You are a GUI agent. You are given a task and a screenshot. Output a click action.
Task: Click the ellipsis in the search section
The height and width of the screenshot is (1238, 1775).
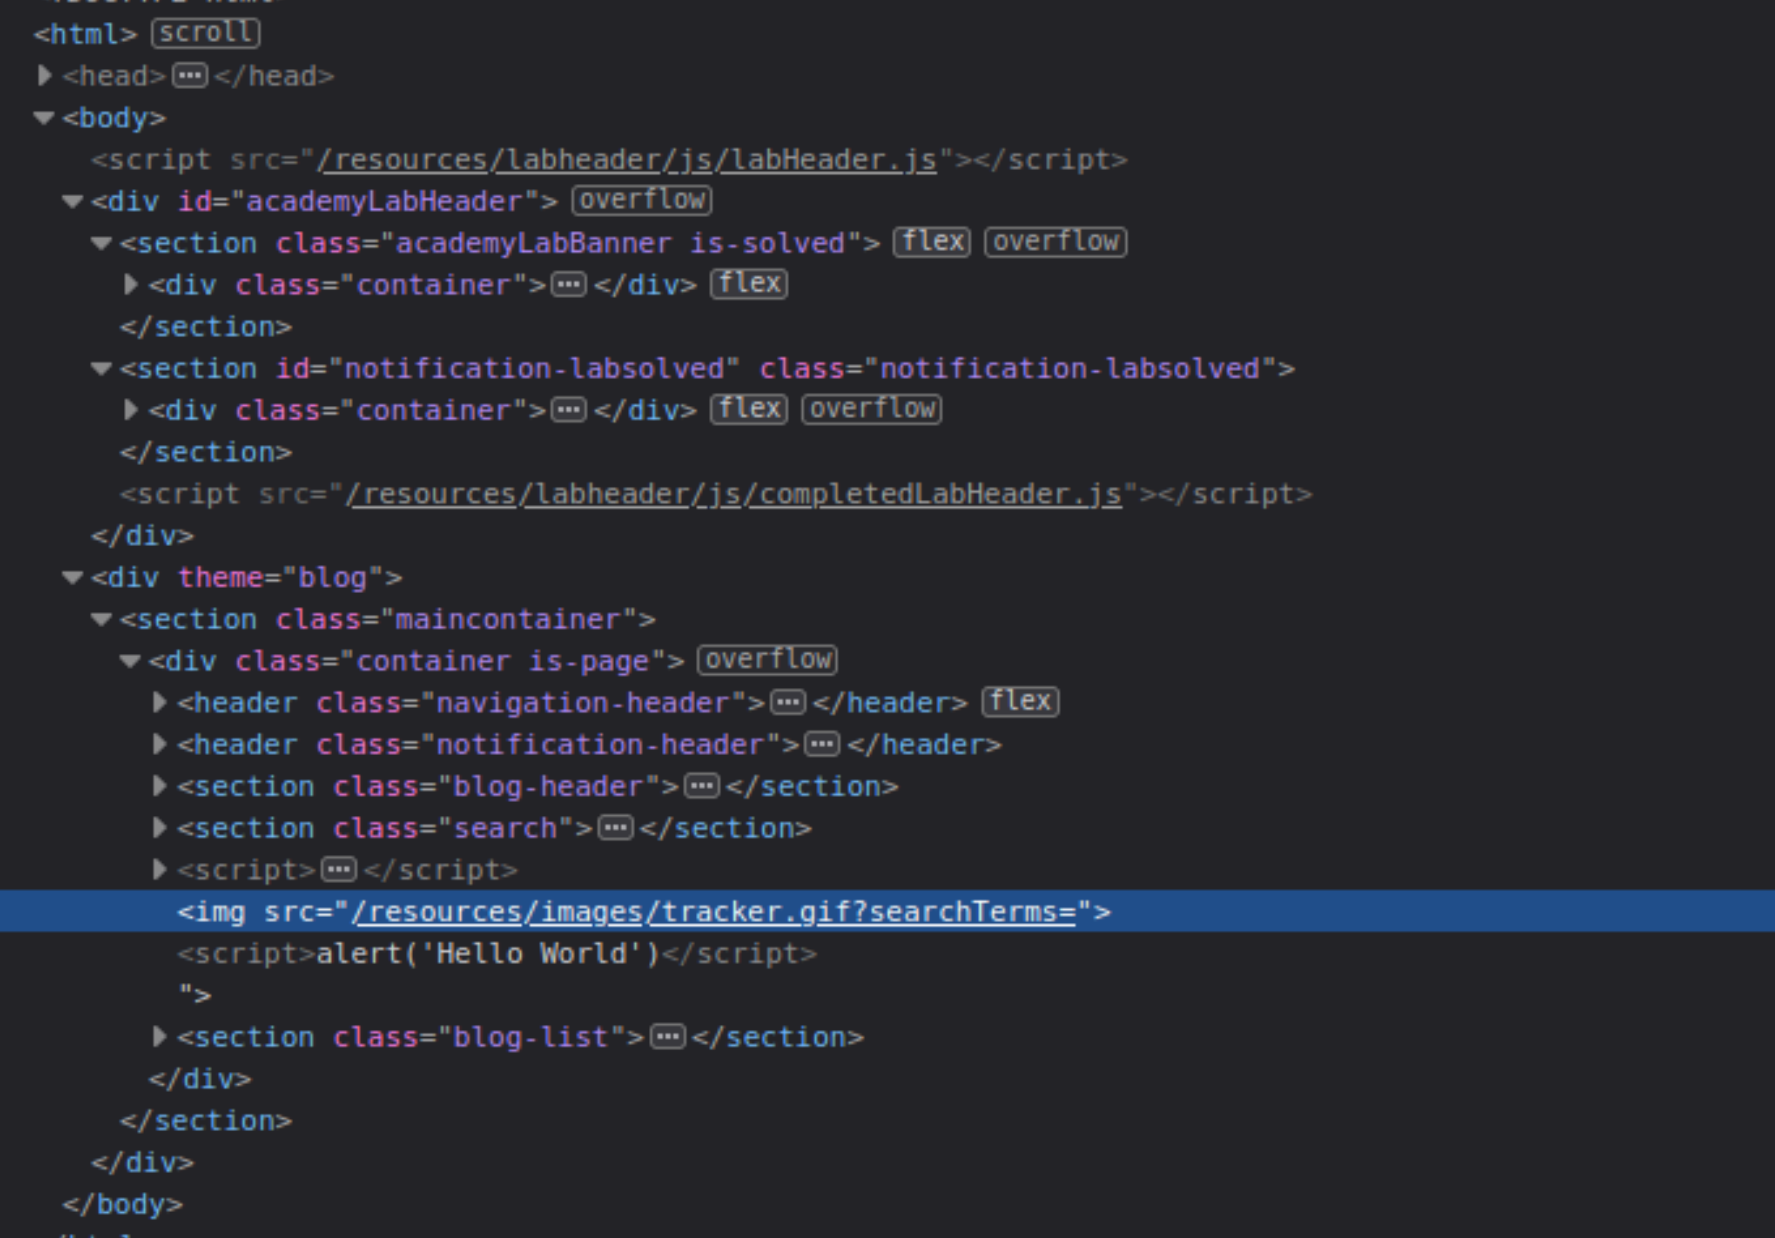[616, 828]
